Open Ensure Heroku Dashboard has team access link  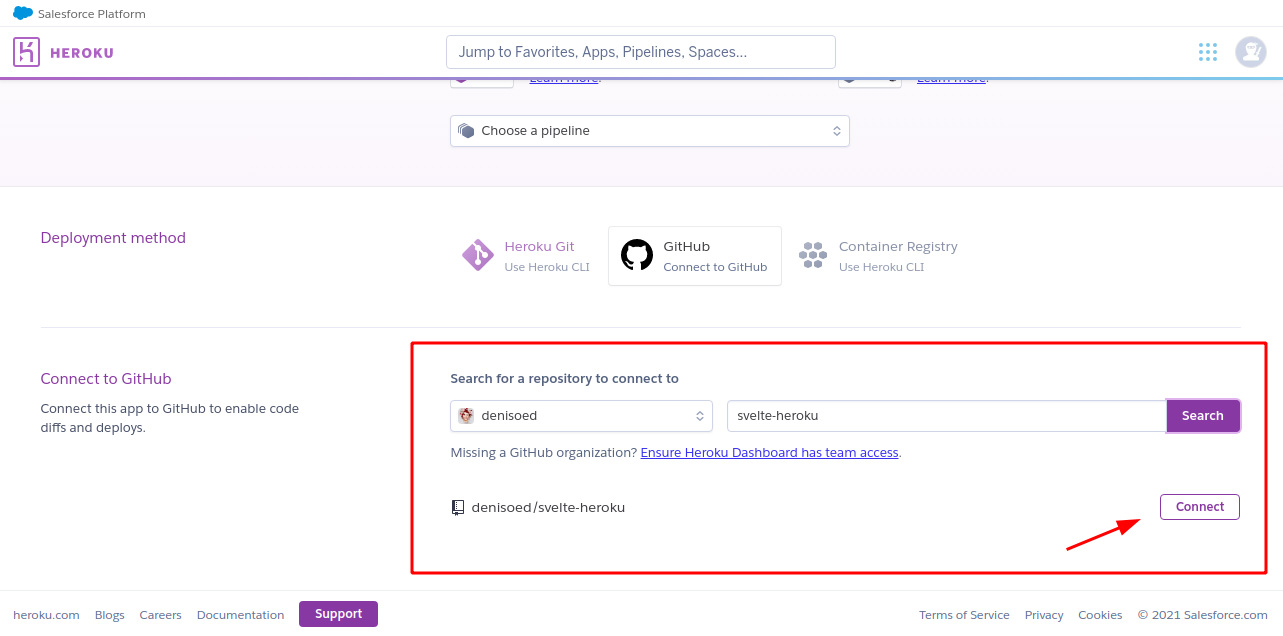coord(769,453)
